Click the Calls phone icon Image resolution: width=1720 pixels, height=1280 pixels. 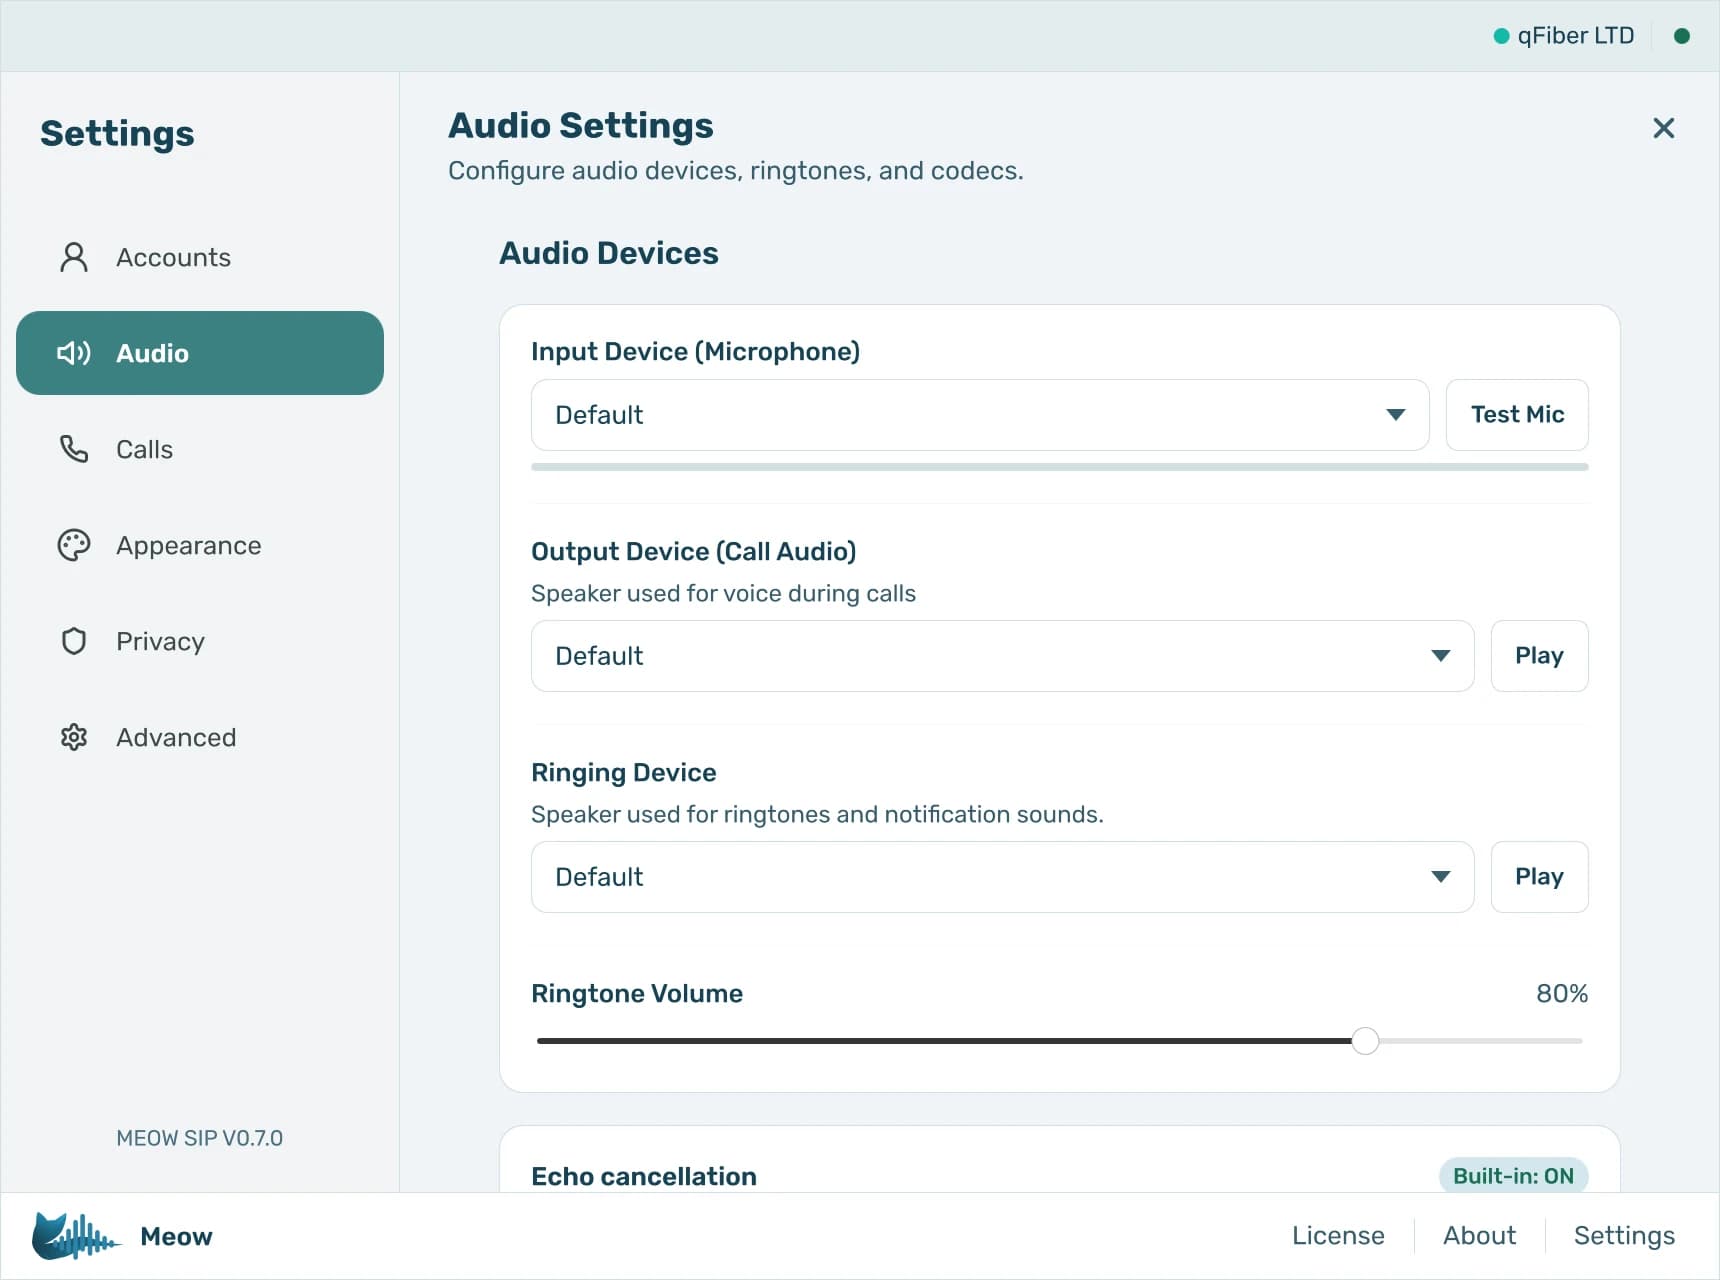click(74, 449)
